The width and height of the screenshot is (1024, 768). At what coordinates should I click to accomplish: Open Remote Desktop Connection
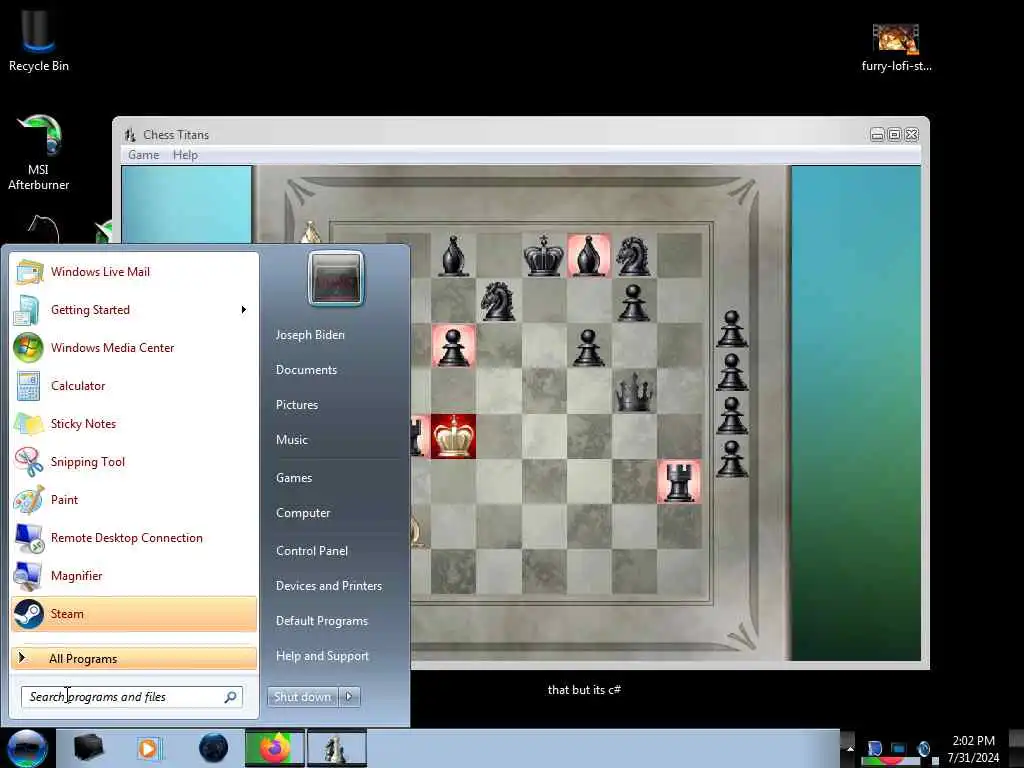(134, 537)
